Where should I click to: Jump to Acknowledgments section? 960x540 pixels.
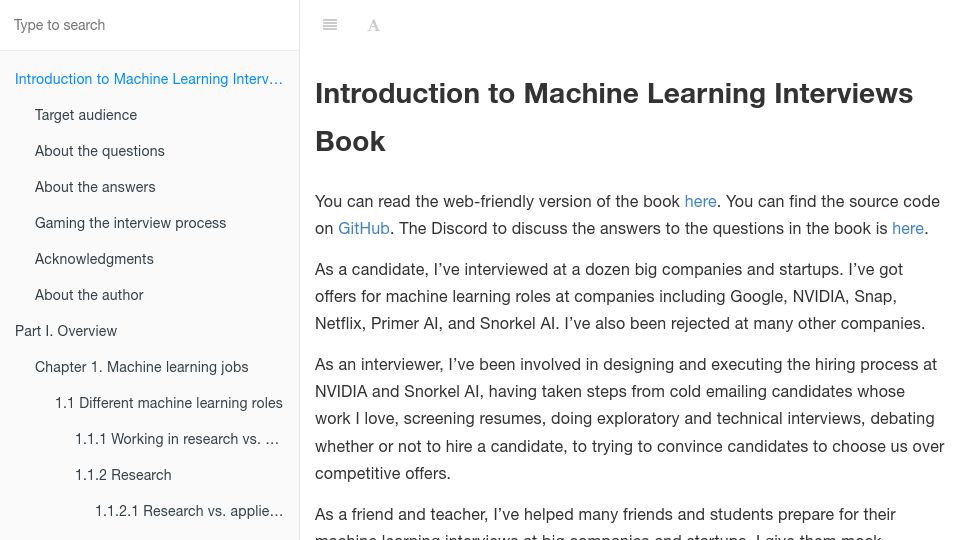tap(94, 259)
